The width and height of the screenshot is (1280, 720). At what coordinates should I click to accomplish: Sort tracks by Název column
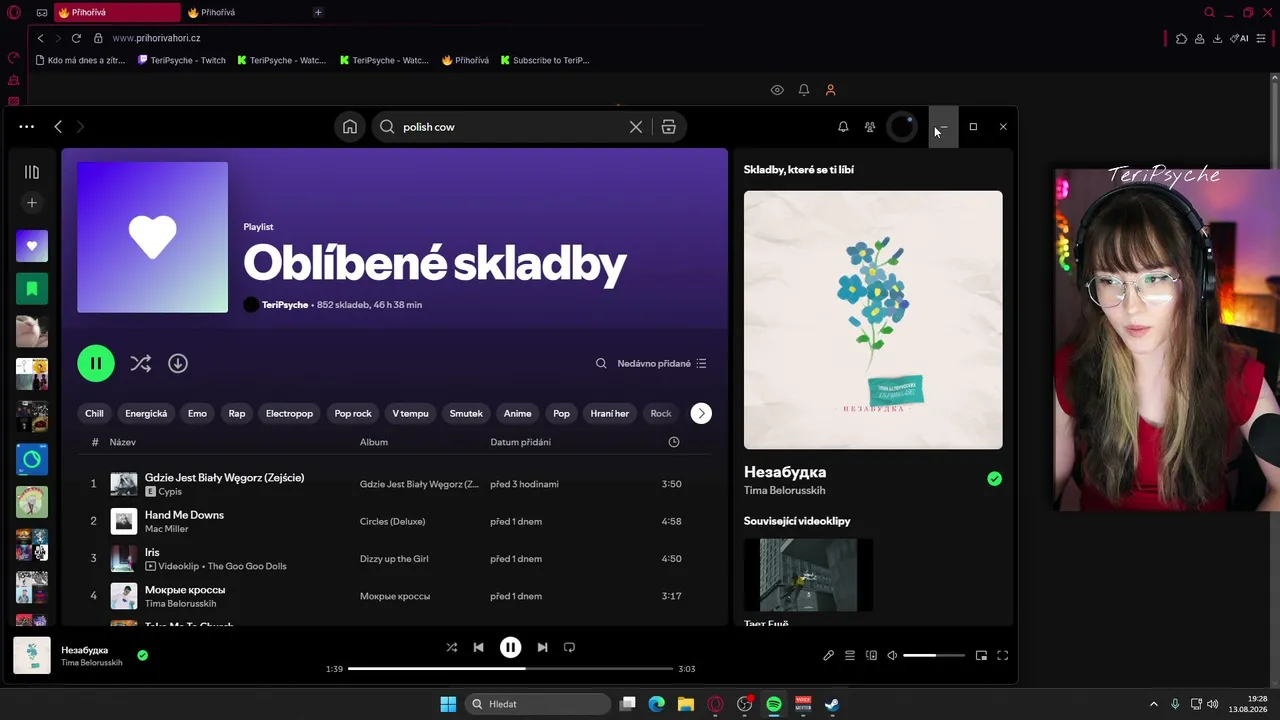(123, 442)
